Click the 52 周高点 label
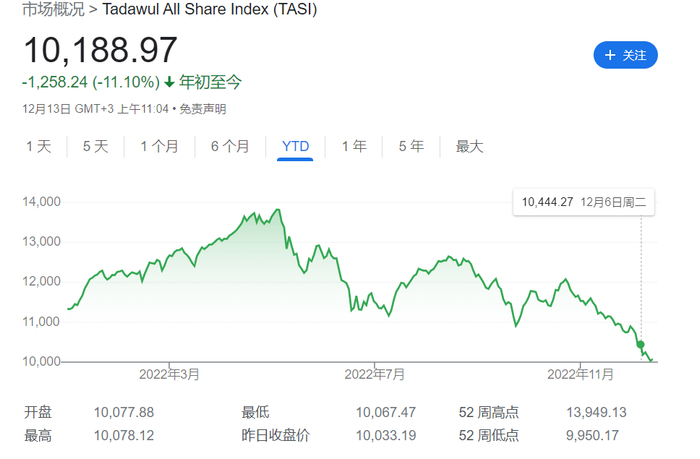The image size is (700, 459). [x=488, y=412]
